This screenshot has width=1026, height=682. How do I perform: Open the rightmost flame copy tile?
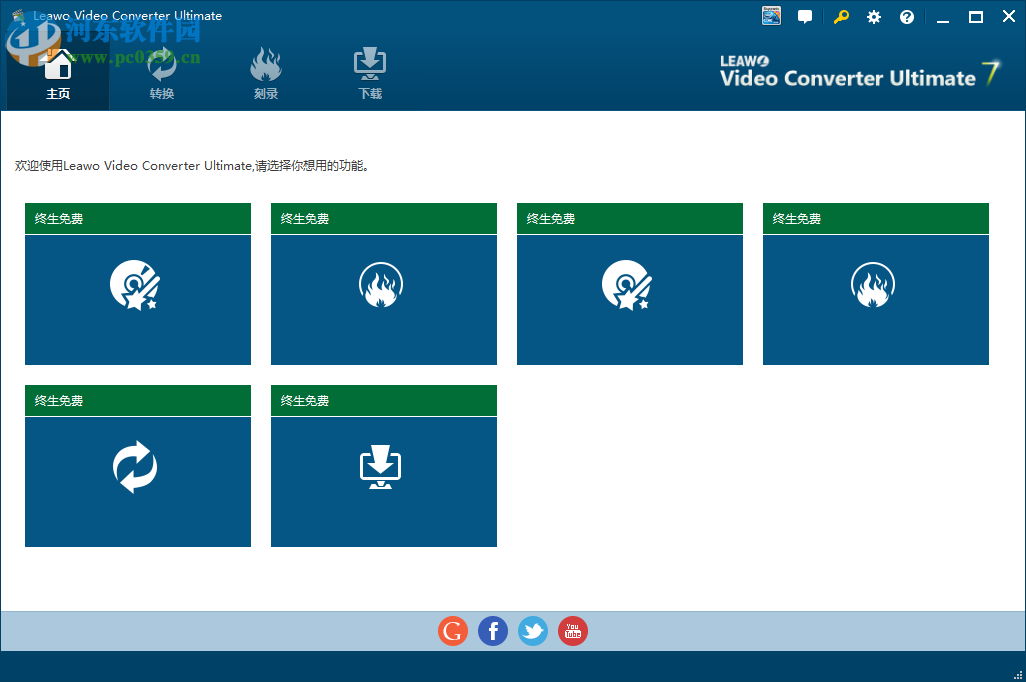875,297
